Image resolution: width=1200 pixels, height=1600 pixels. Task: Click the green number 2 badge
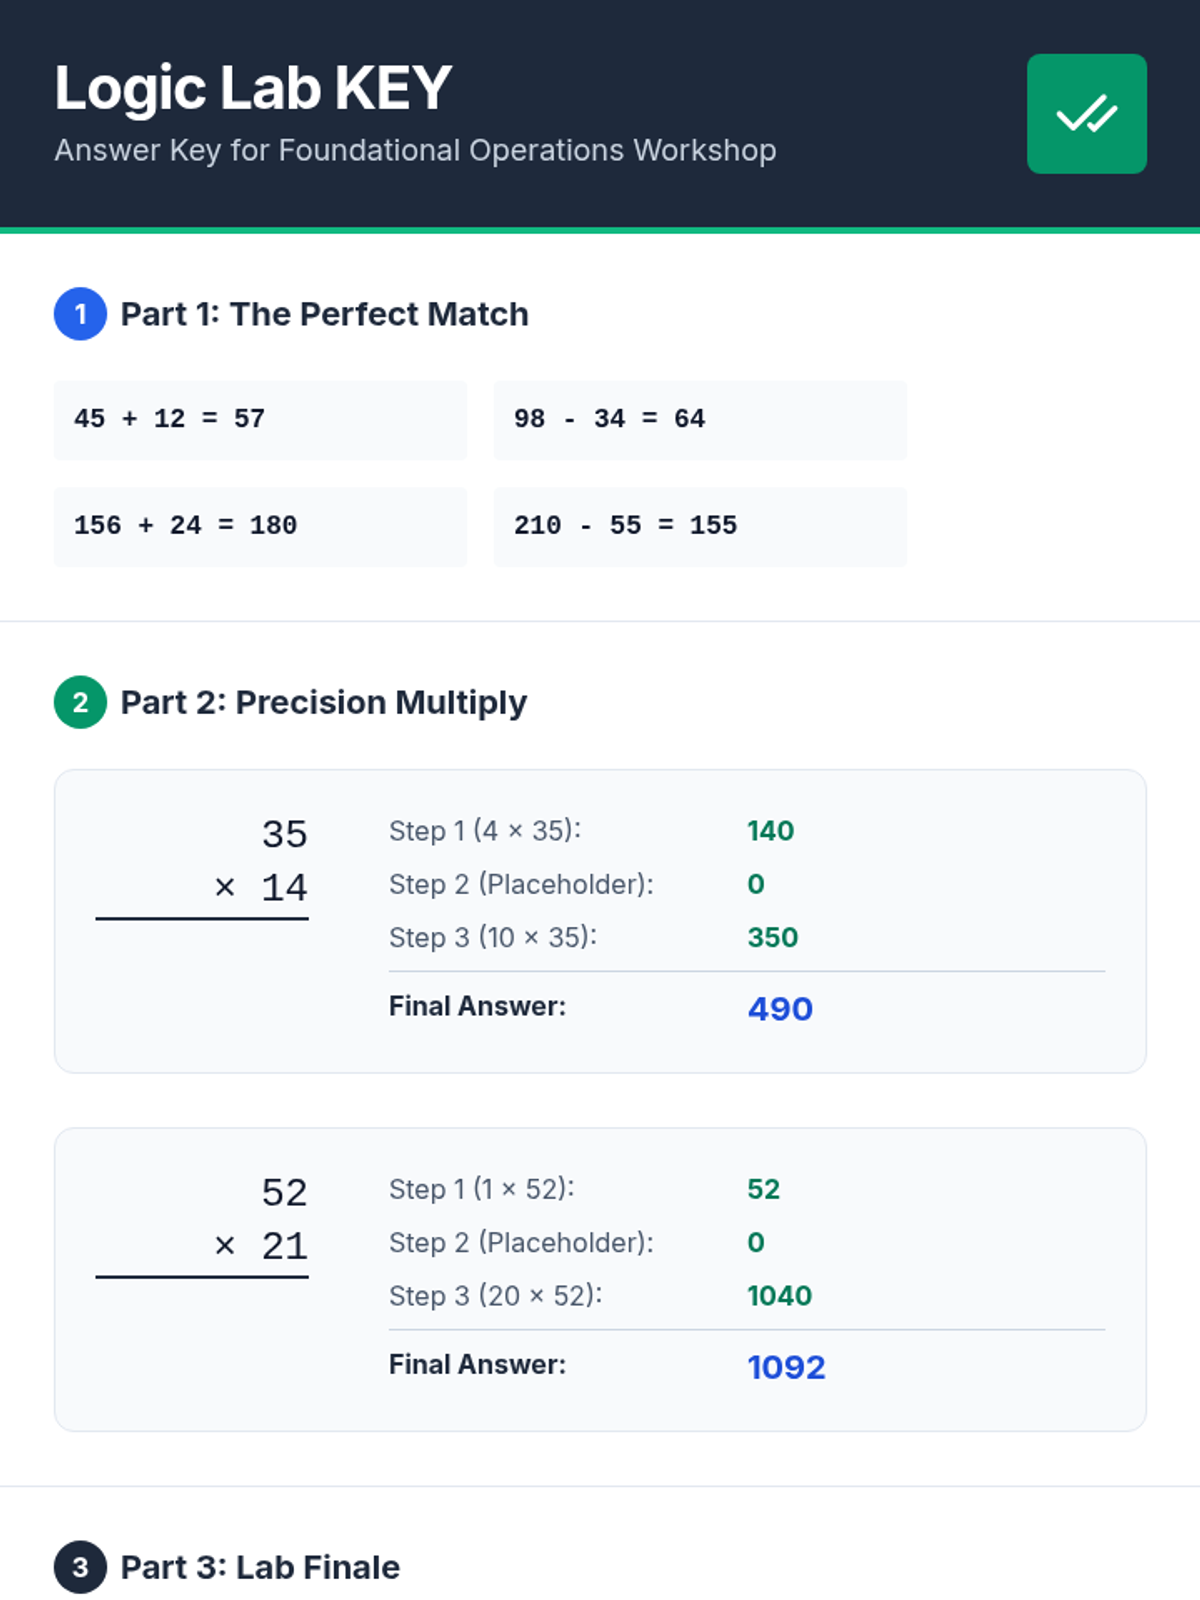click(x=80, y=702)
